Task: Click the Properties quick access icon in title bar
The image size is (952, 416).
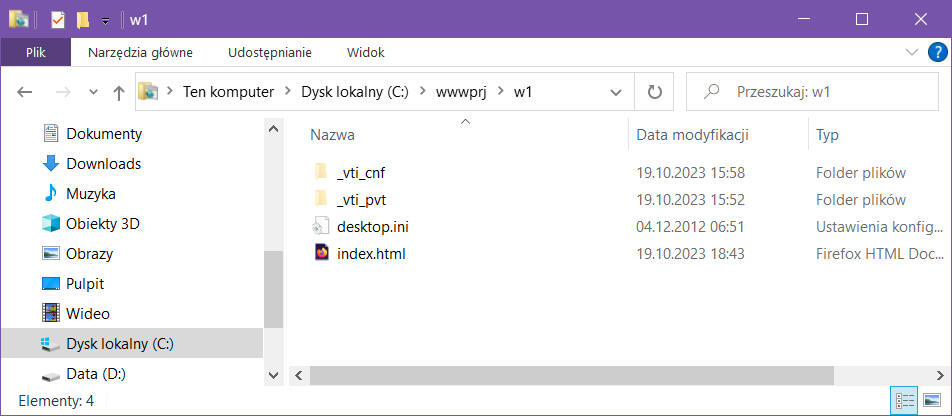Action: (x=59, y=19)
